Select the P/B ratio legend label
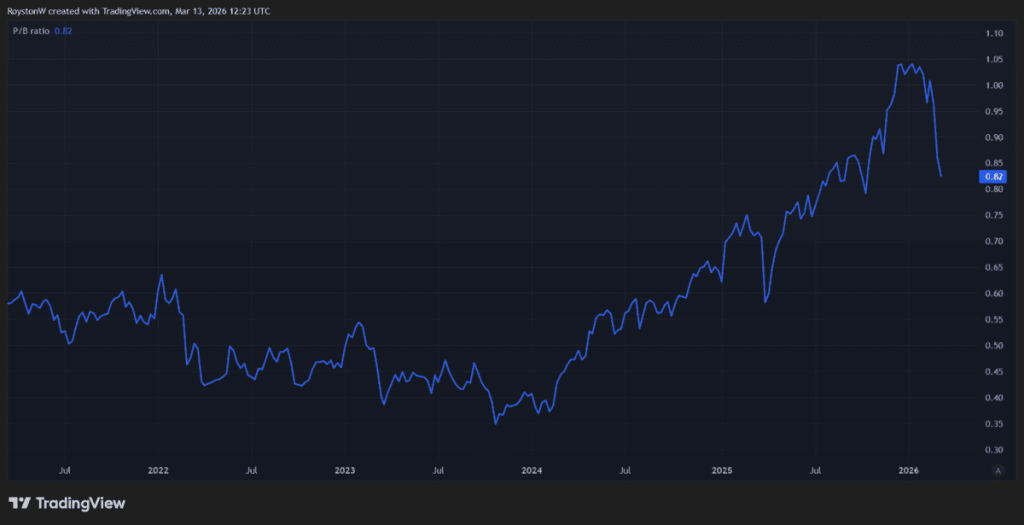 tap(28, 31)
